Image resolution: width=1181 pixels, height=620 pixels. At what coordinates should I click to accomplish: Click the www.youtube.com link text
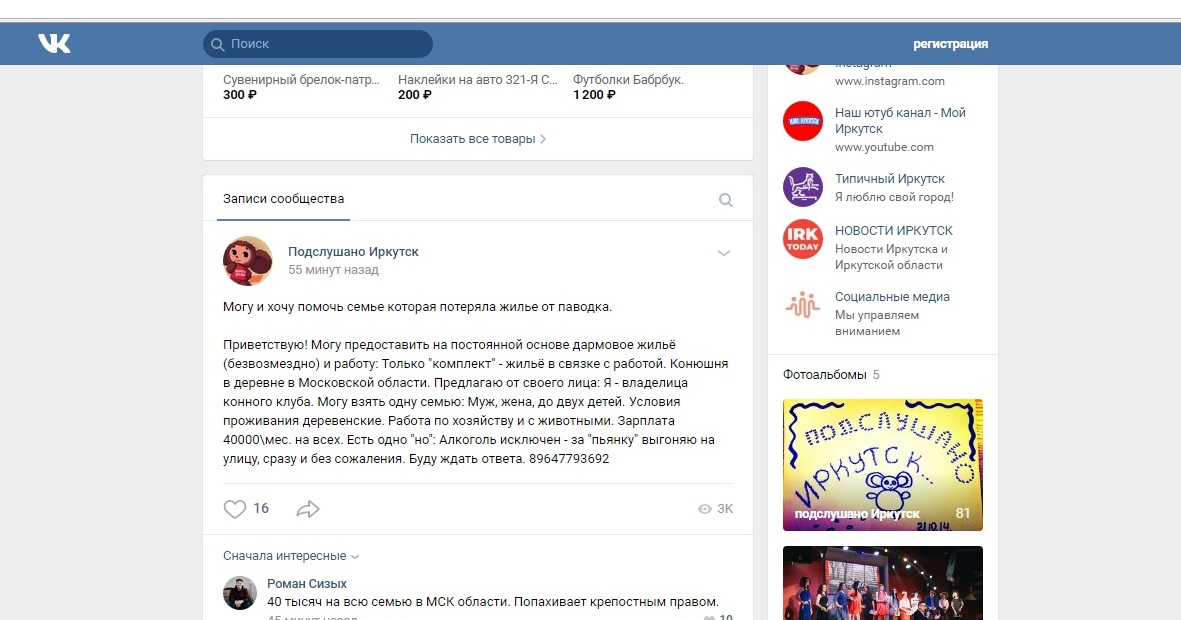coord(884,147)
